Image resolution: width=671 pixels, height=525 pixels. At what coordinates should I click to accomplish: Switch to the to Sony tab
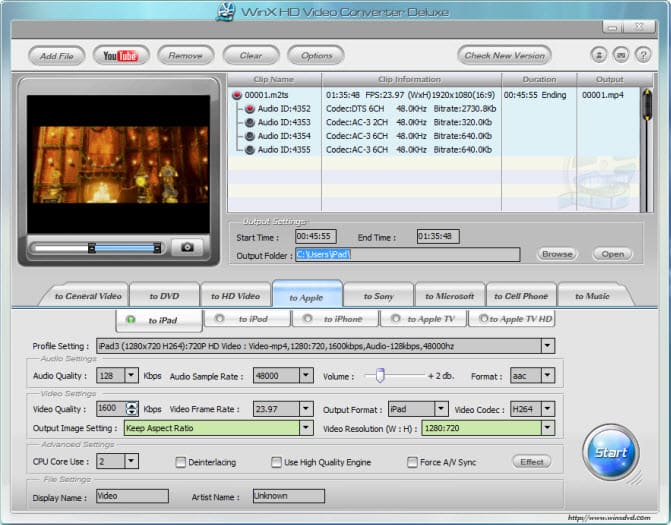pyautogui.click(x=378, y=296)
